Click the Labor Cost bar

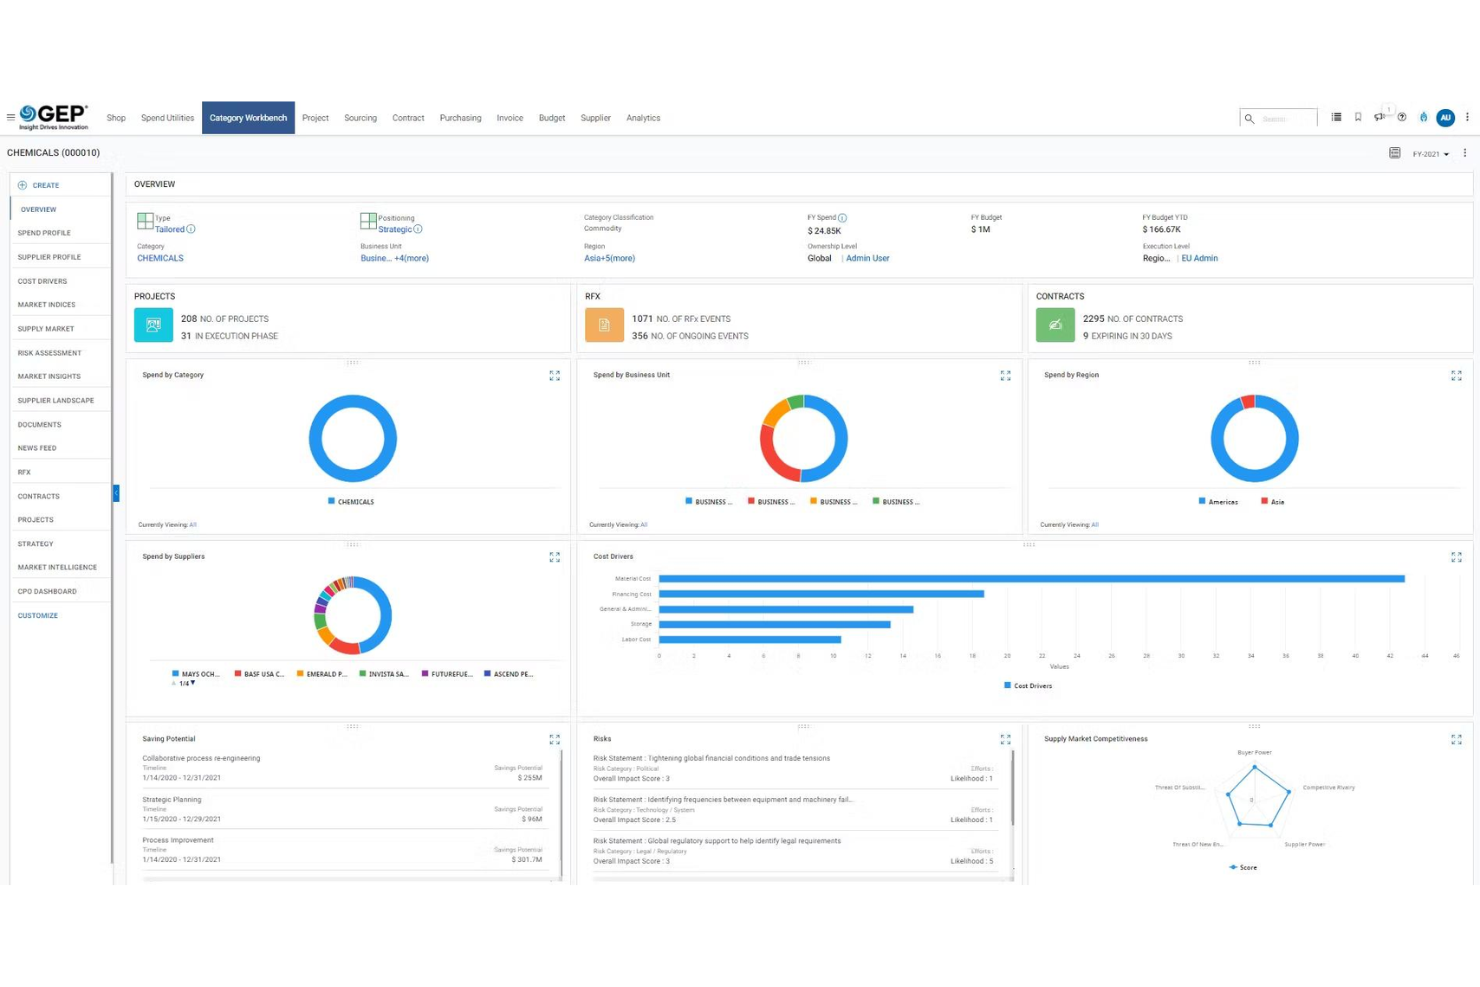(x=750, y=639)
